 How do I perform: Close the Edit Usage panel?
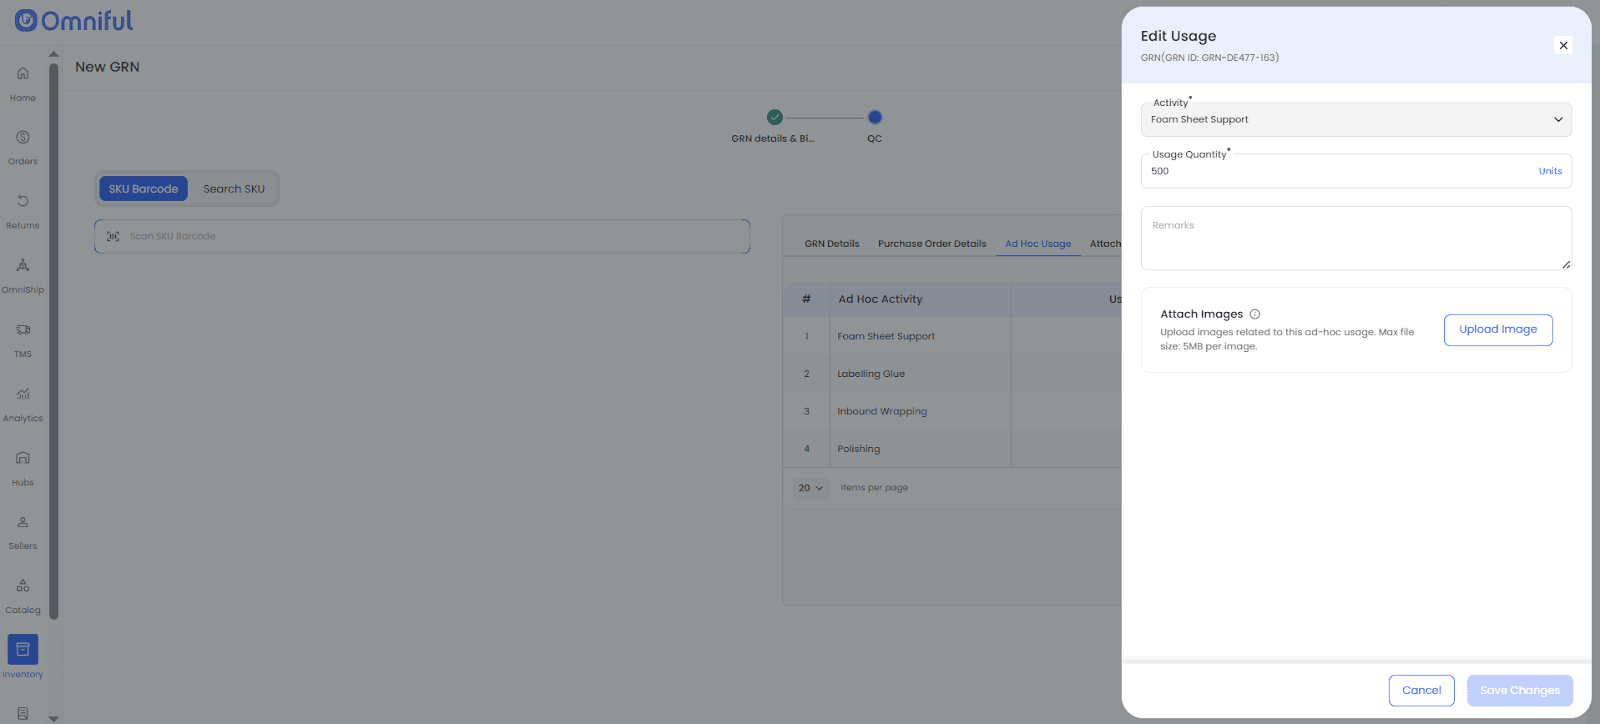(1563, 46)
